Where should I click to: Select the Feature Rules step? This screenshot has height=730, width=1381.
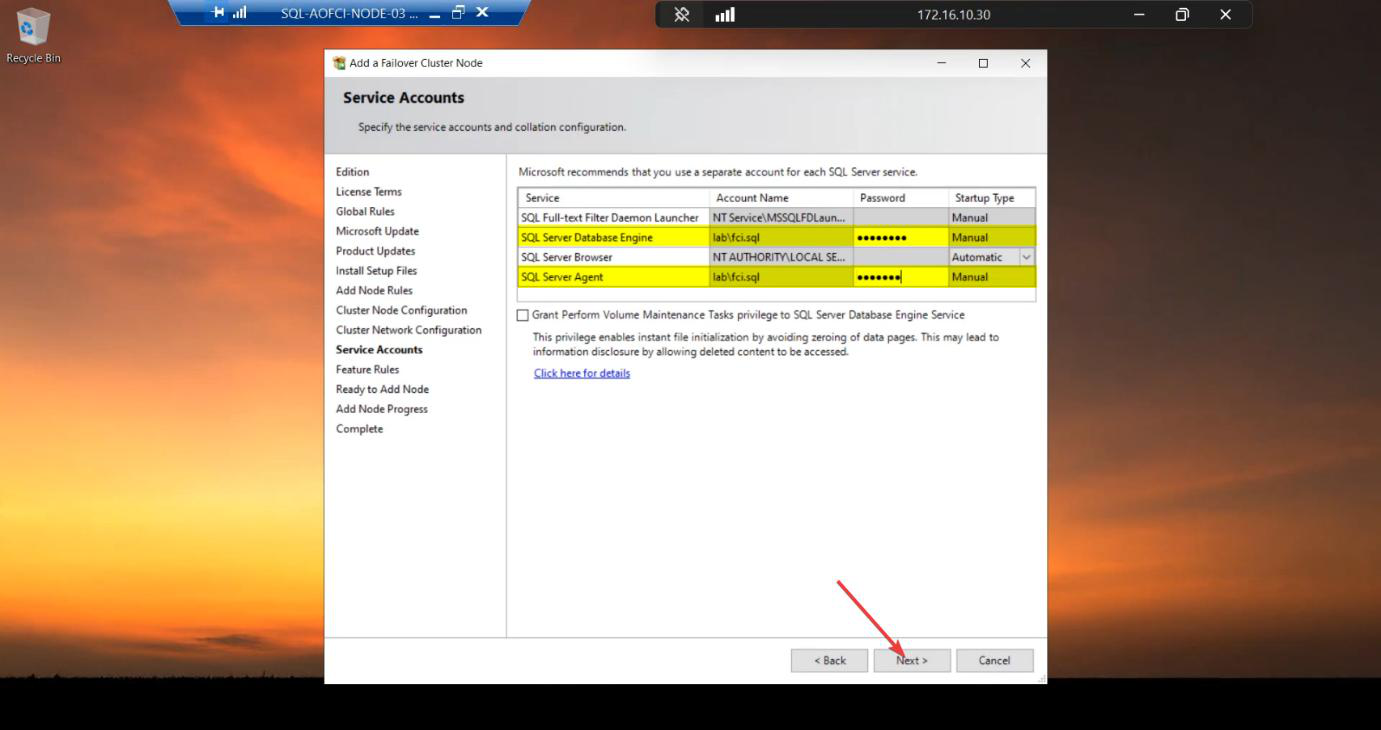(367, 370)
